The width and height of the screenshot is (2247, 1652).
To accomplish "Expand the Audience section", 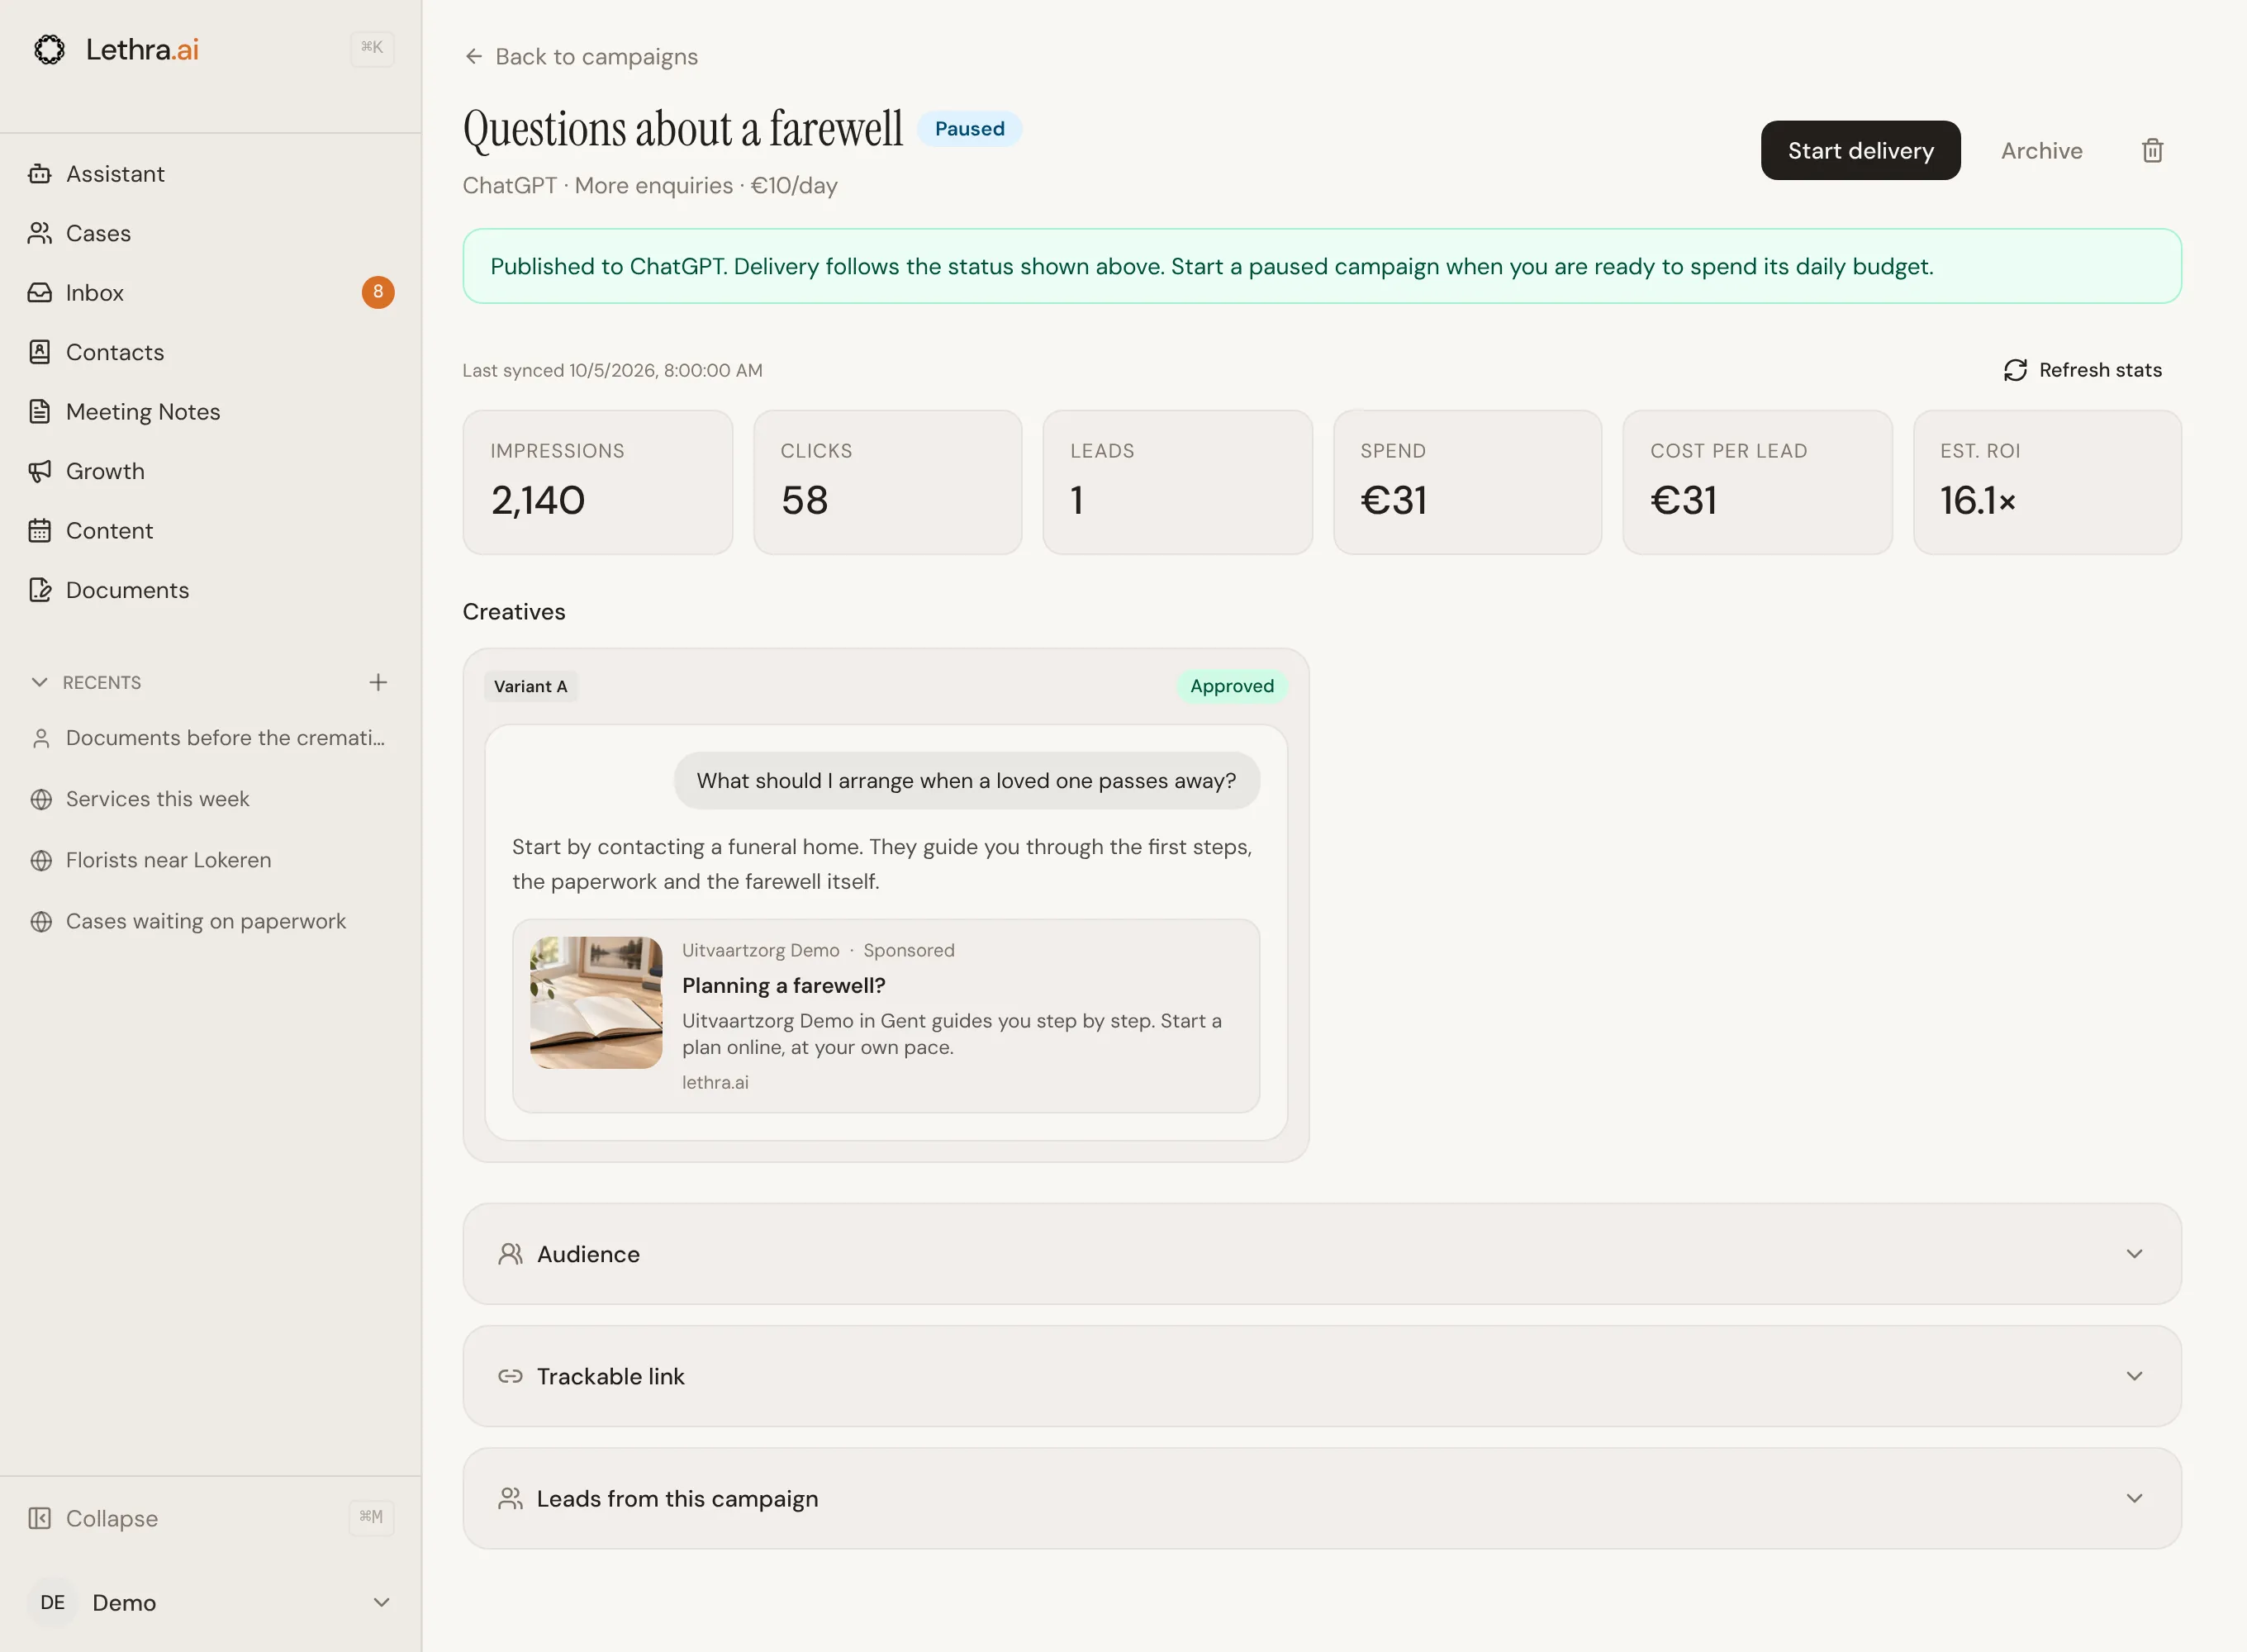I will [1322, 1254].
